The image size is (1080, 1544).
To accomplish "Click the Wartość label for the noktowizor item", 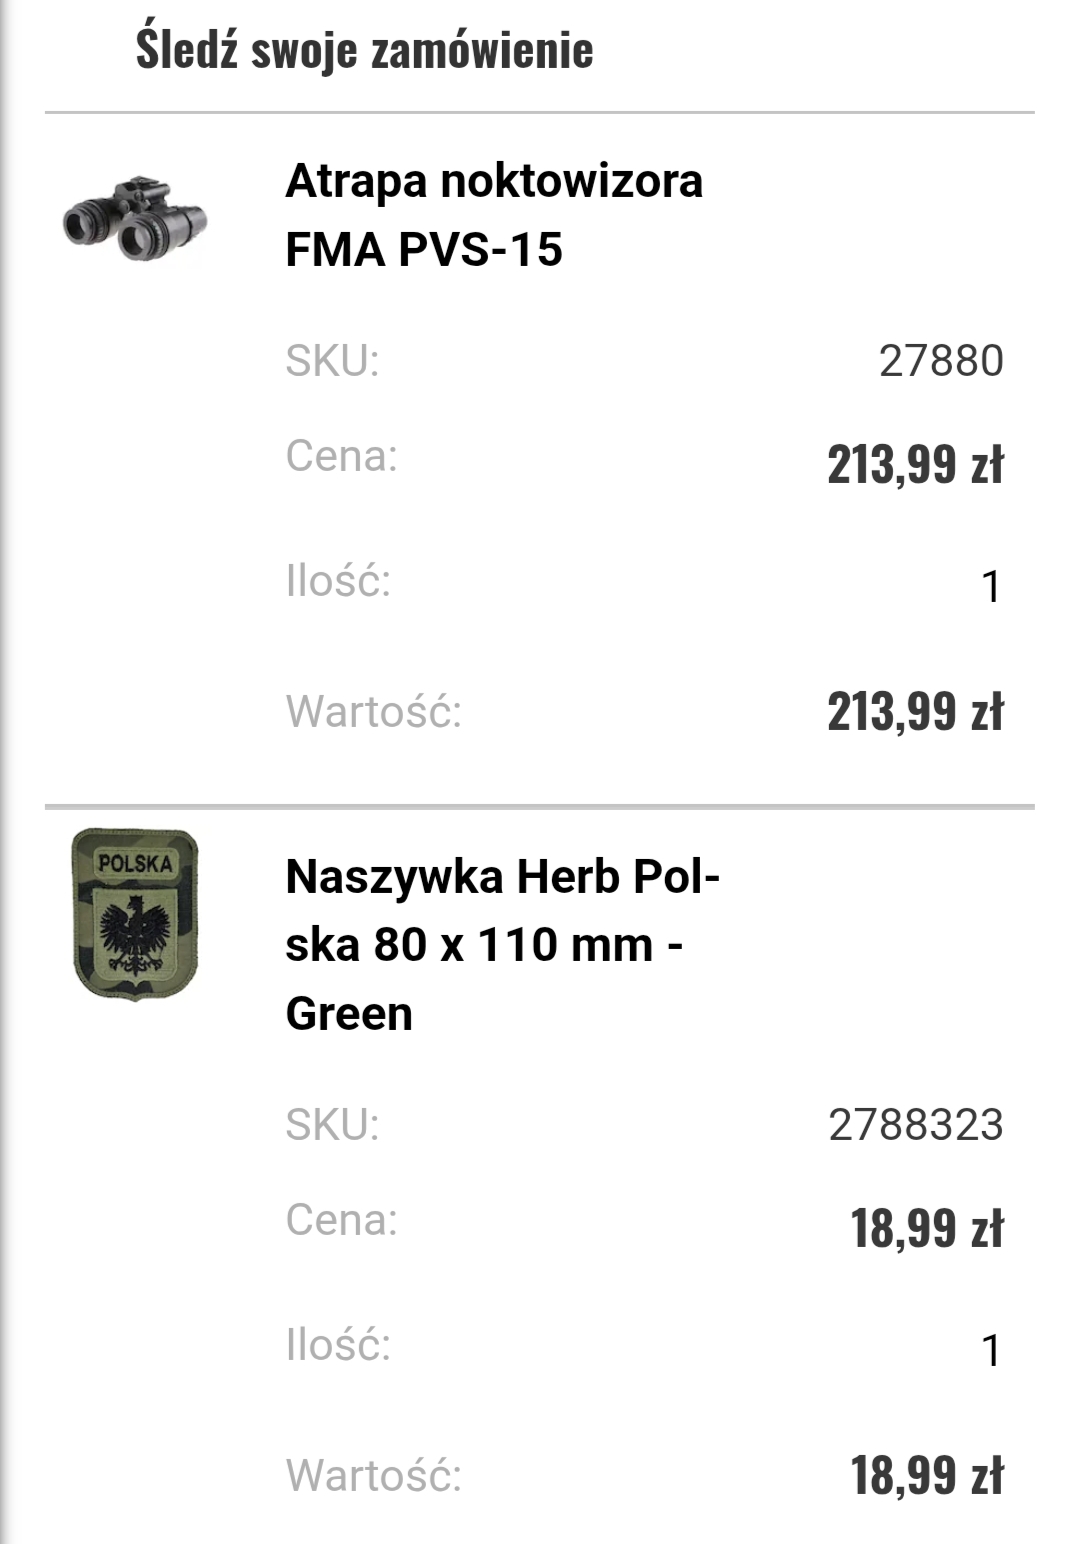I will click(x=374, y=712).
